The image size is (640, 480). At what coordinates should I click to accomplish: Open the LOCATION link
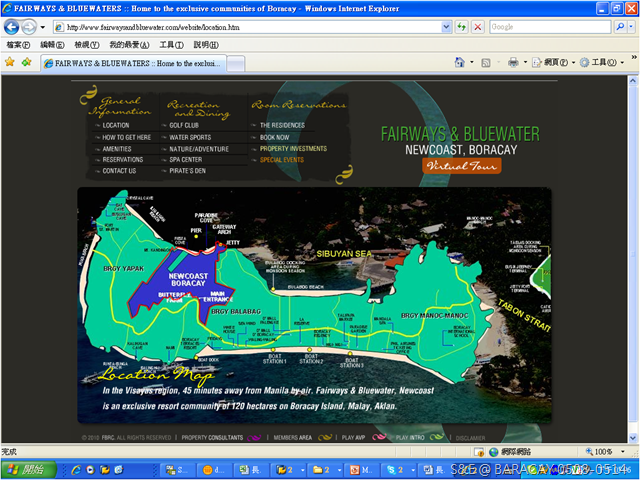(116, 125)
